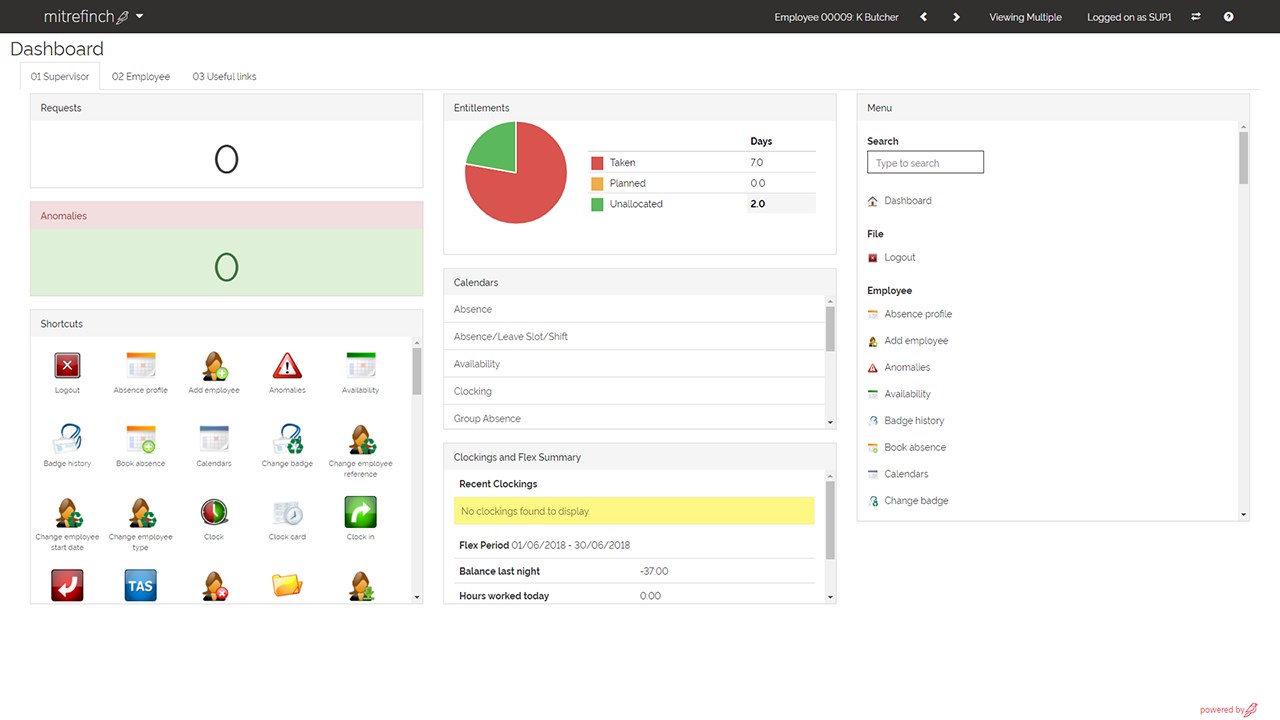Open the Badge history shortcut icon
This screenshot has width=1280, height=720.
coord(67,439)
